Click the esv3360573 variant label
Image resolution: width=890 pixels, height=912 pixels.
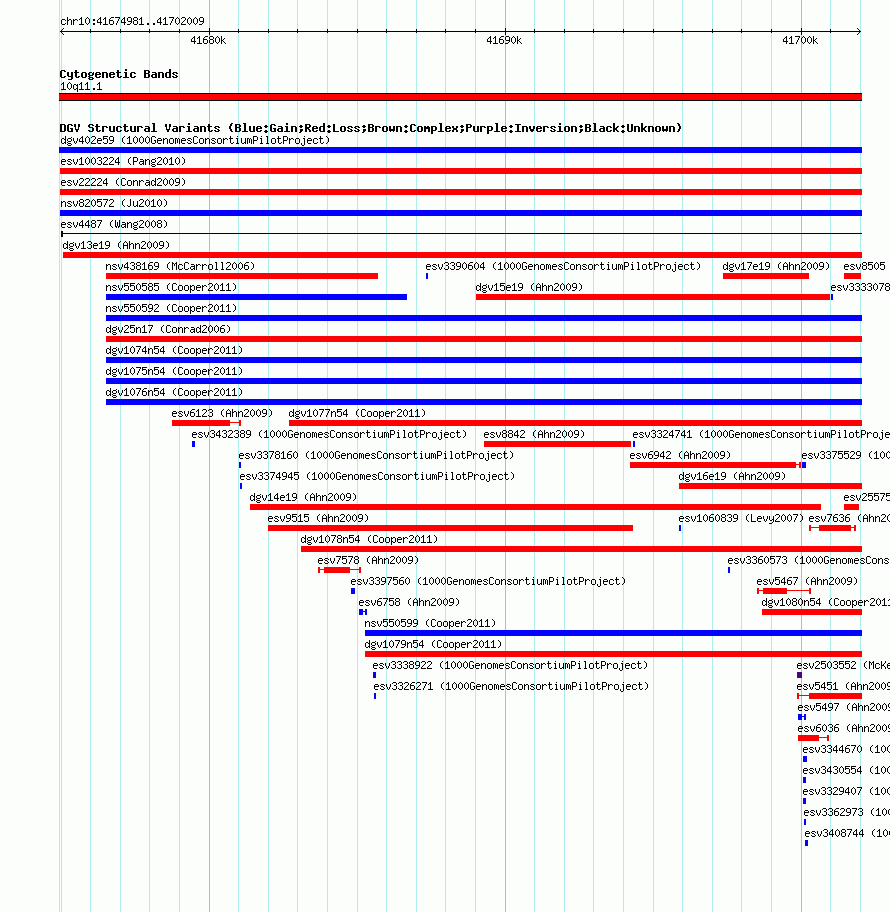809,560
